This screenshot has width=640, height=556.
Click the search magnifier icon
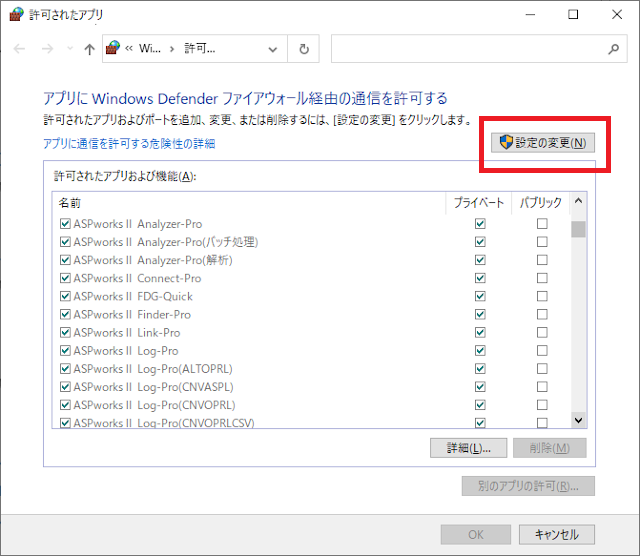click(613, 49)
